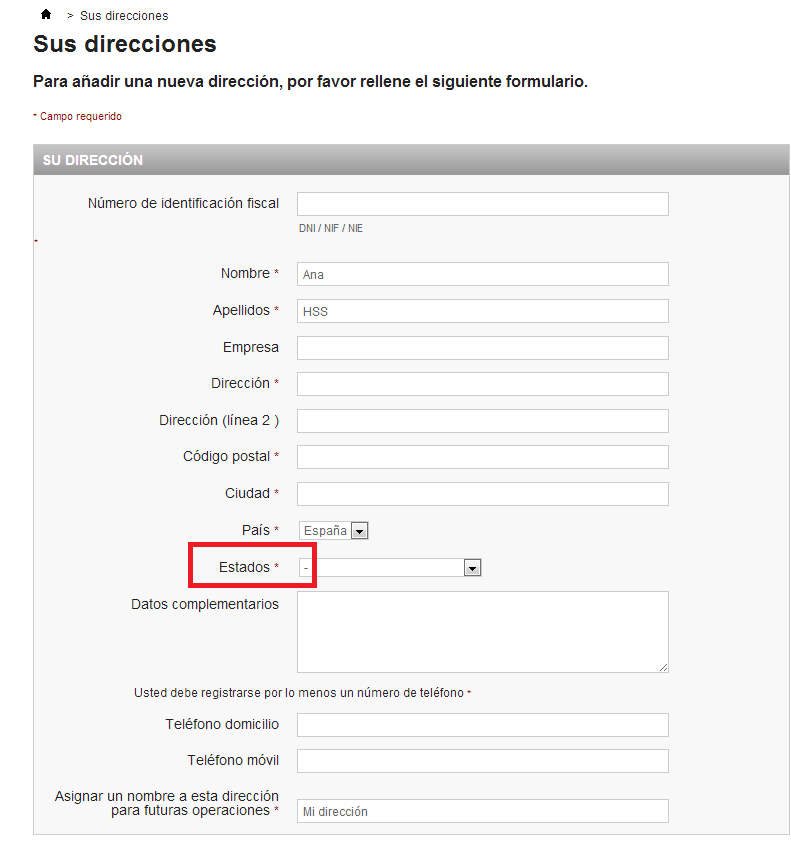Image resolution: width=791 pixels, height=842 pixels.
Task: Focus the Teléfono domicilio field
Action: [x=482, y=725]
